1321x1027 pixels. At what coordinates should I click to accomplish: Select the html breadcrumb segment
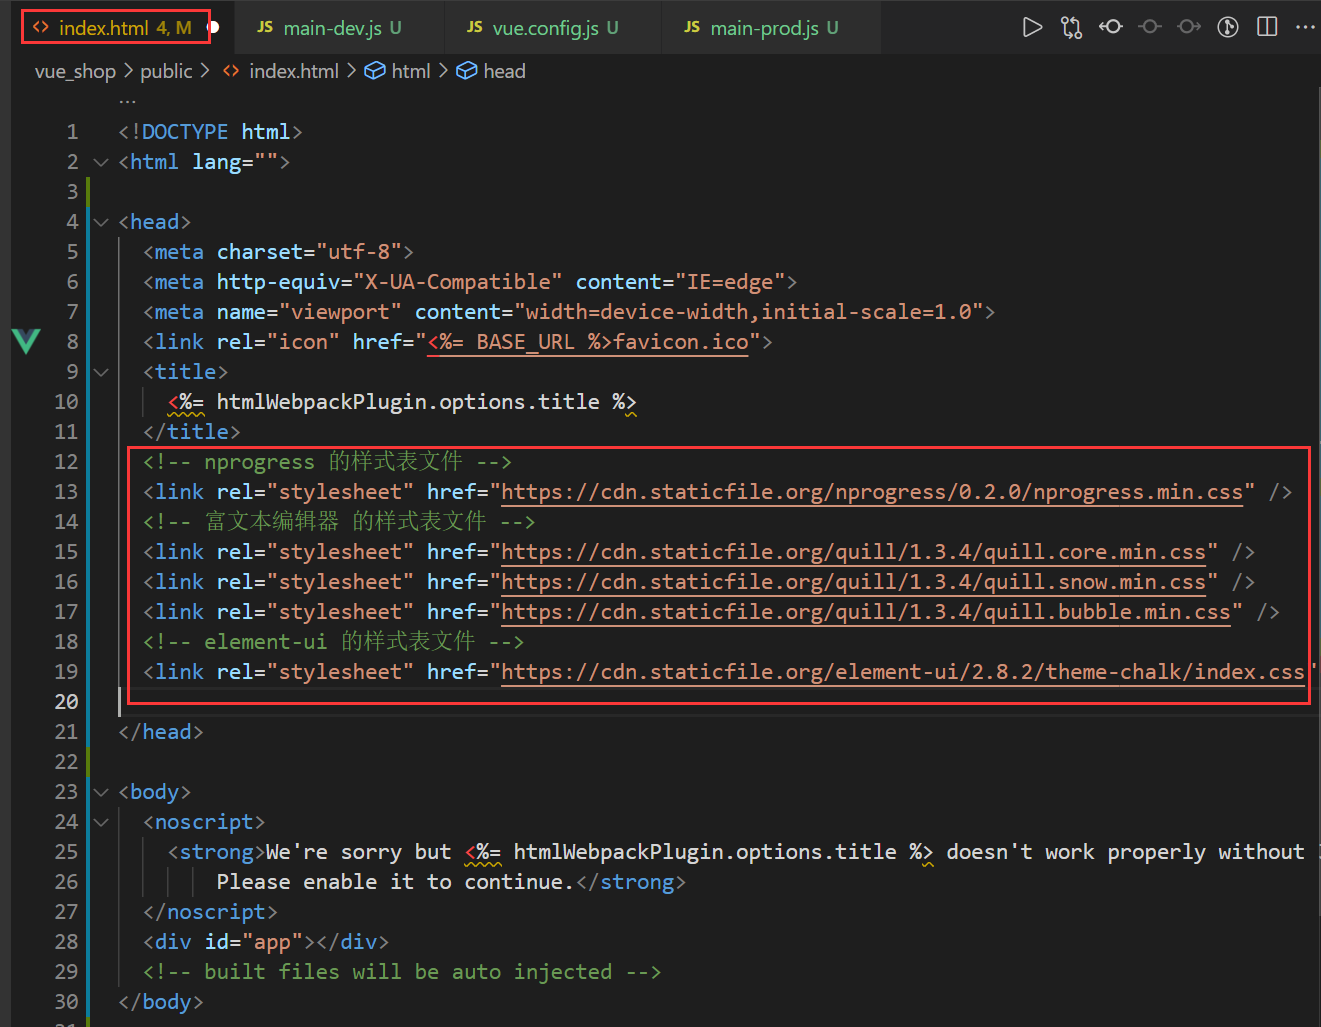click(x=398, y=71)
